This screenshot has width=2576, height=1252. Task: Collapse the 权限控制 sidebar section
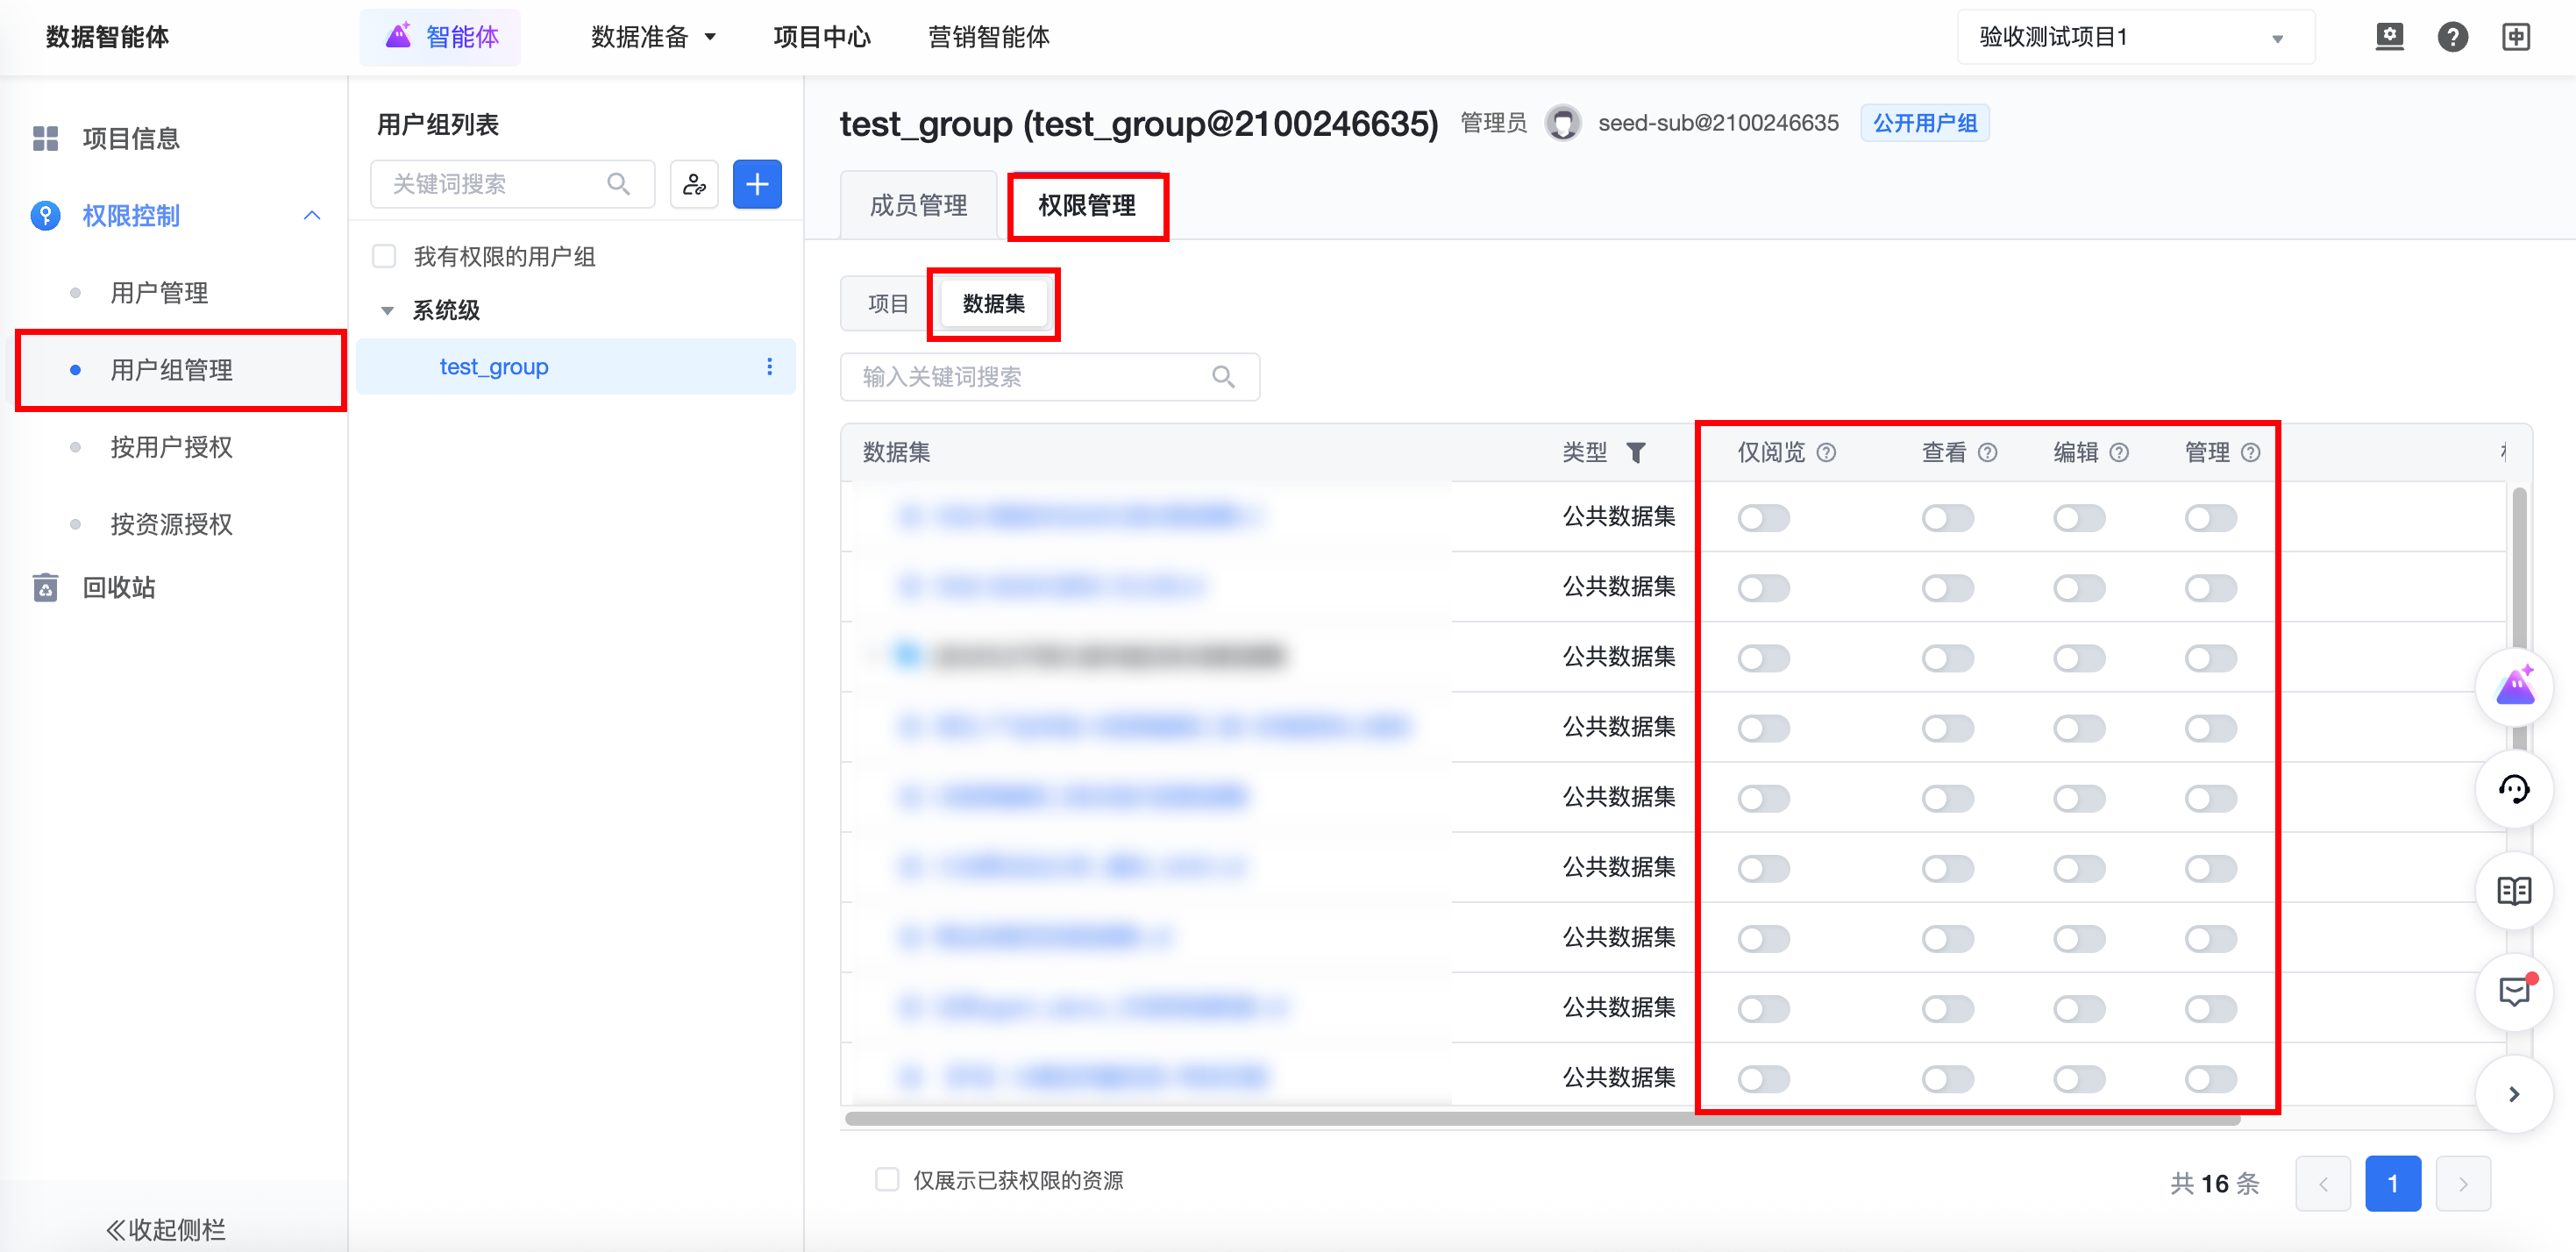coord(312,216)
